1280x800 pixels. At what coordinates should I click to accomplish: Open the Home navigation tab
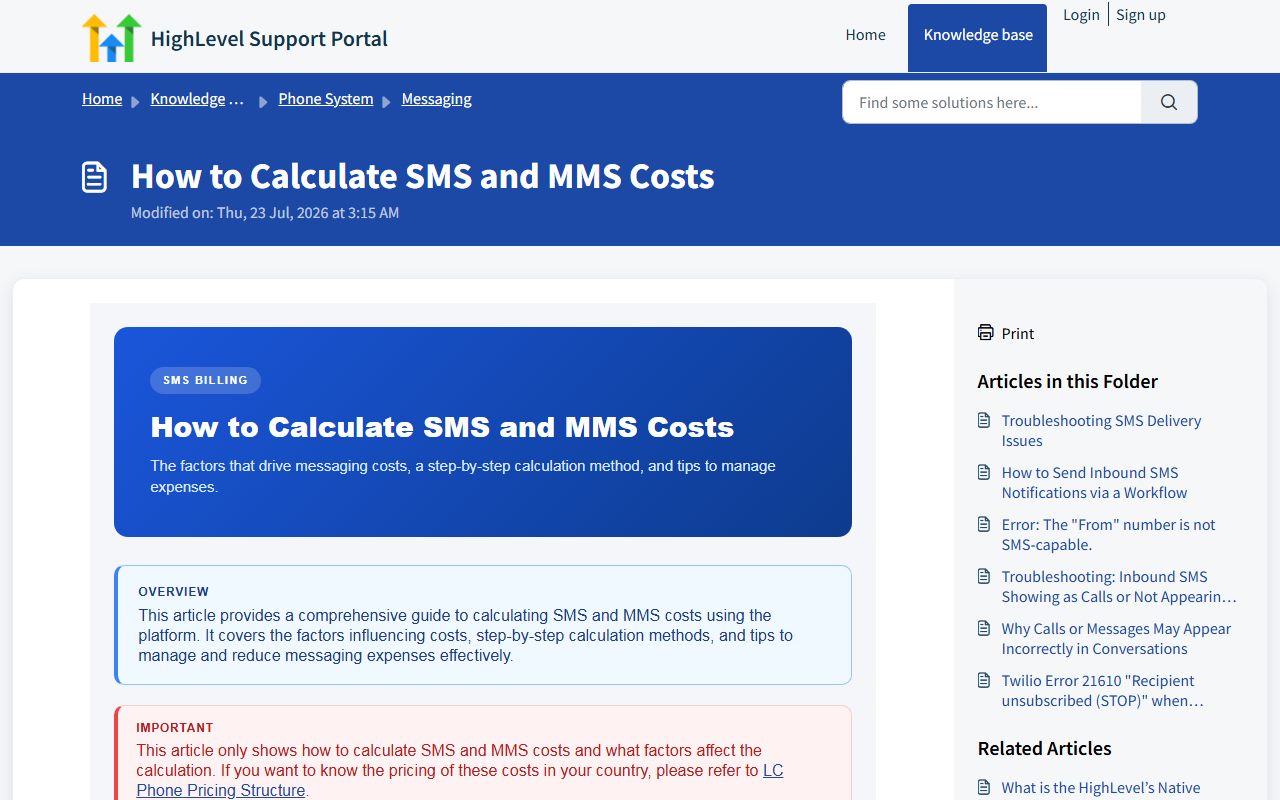(x=866, y=35)
